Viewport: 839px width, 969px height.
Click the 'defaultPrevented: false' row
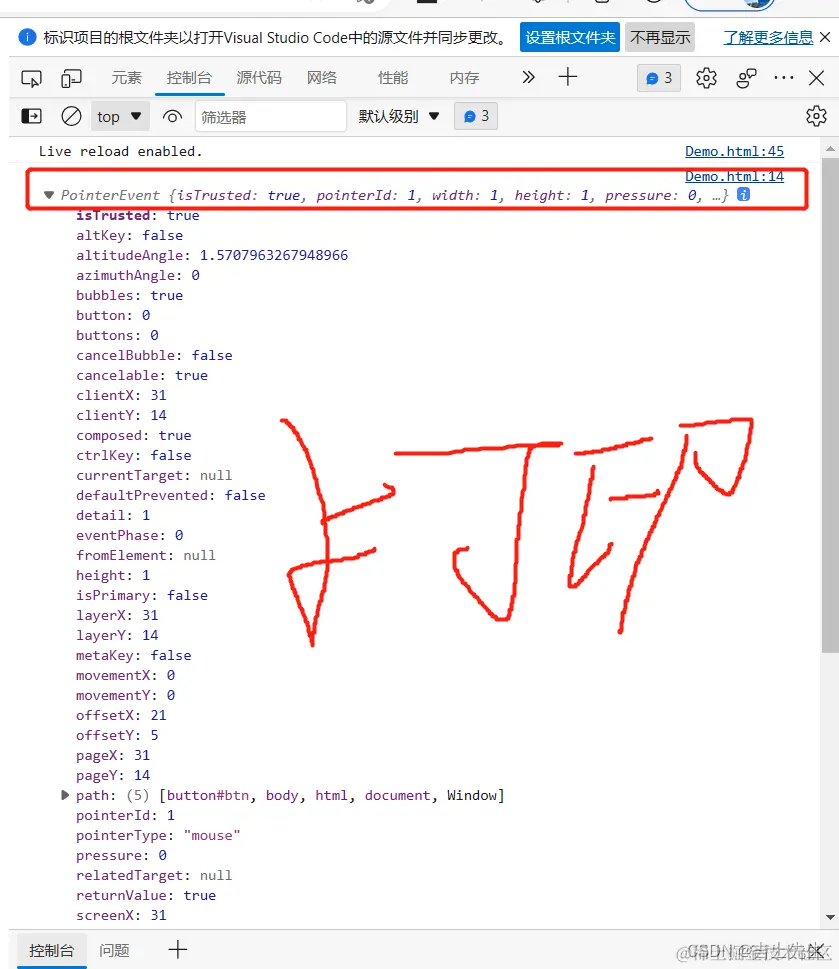coord(171,496)
